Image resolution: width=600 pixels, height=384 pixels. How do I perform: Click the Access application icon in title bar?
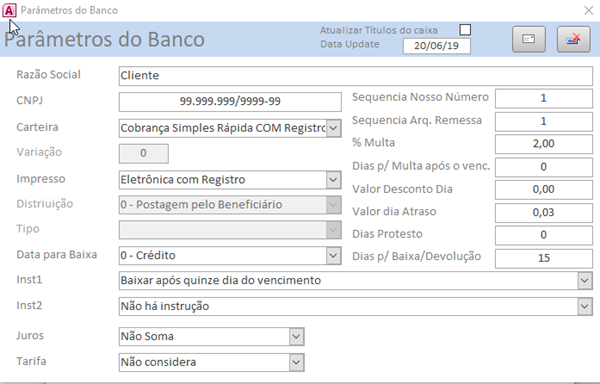tap(9, 10)
